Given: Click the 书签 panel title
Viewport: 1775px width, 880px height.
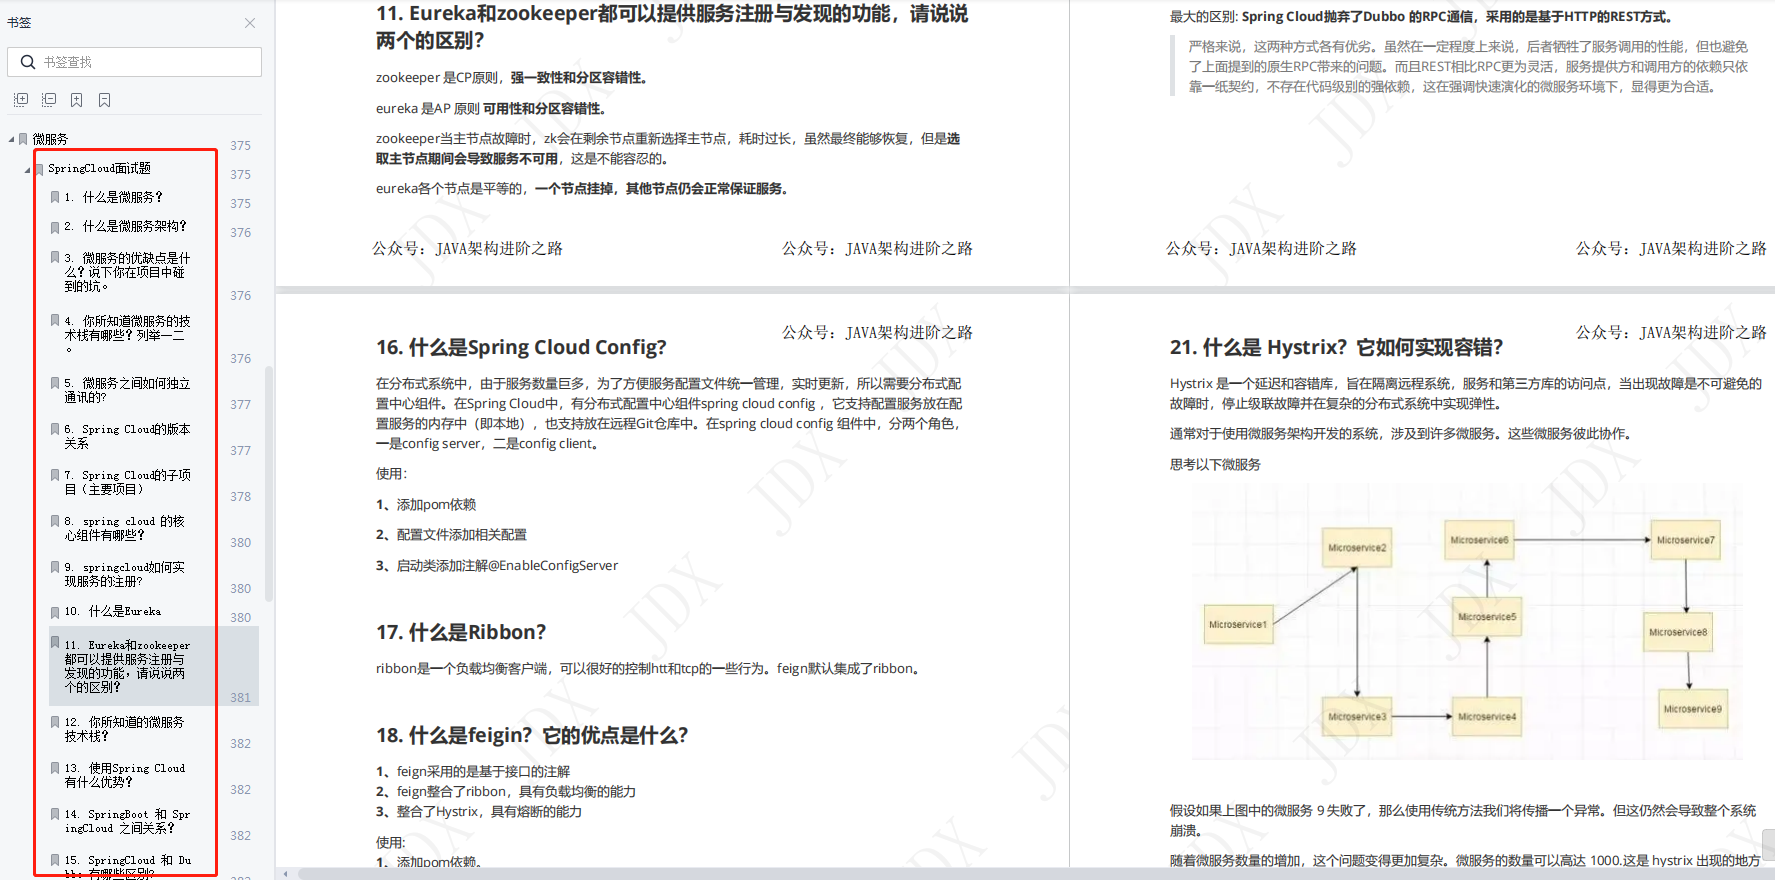Looking at the screenshot, I should click(19, 22).
